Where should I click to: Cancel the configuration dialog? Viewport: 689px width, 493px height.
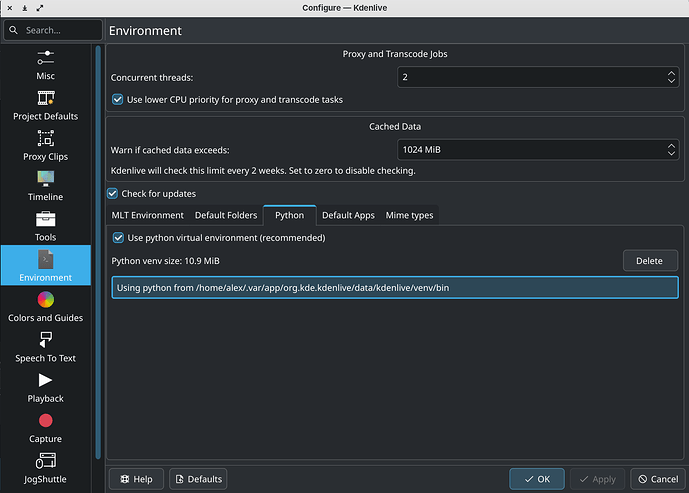coord(658,479)
